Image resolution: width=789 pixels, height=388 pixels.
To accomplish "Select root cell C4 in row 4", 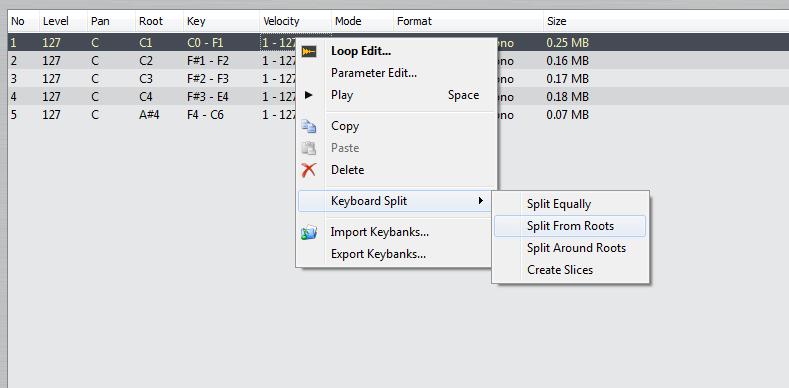I will 146,97.
